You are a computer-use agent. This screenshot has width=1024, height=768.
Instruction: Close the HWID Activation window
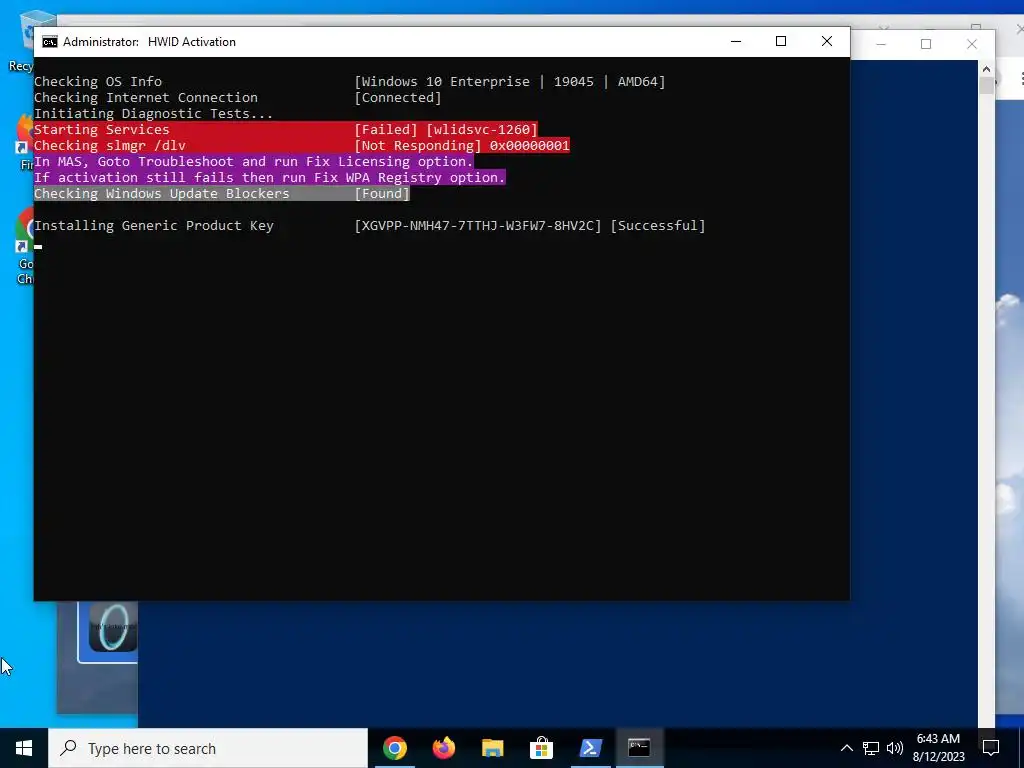click(827, 41)
